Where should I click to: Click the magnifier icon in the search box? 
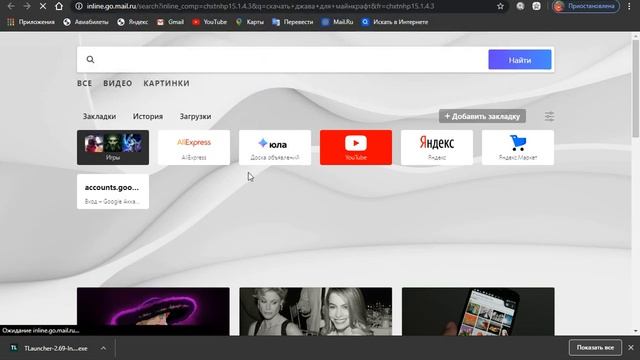(90, 60)
